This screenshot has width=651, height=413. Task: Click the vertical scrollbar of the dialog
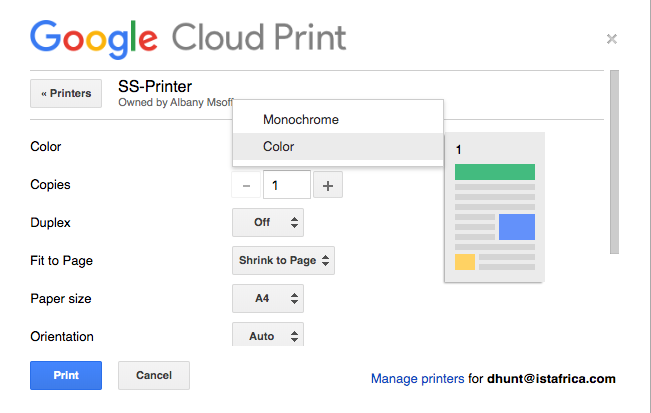click(614, 162)
